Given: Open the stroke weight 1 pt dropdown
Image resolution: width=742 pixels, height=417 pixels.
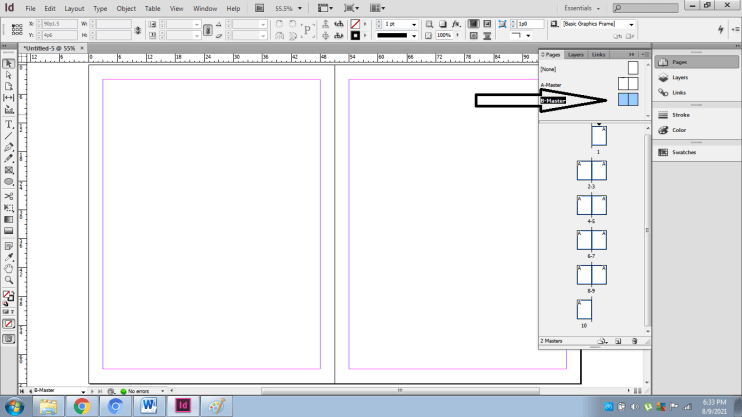Looking at the screenshot, I should coord(414,24).
